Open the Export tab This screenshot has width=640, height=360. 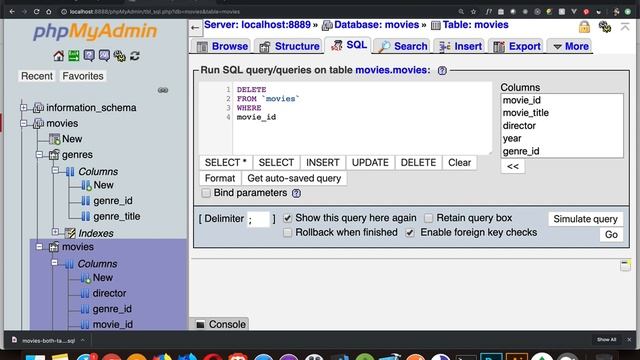point(516,46)
